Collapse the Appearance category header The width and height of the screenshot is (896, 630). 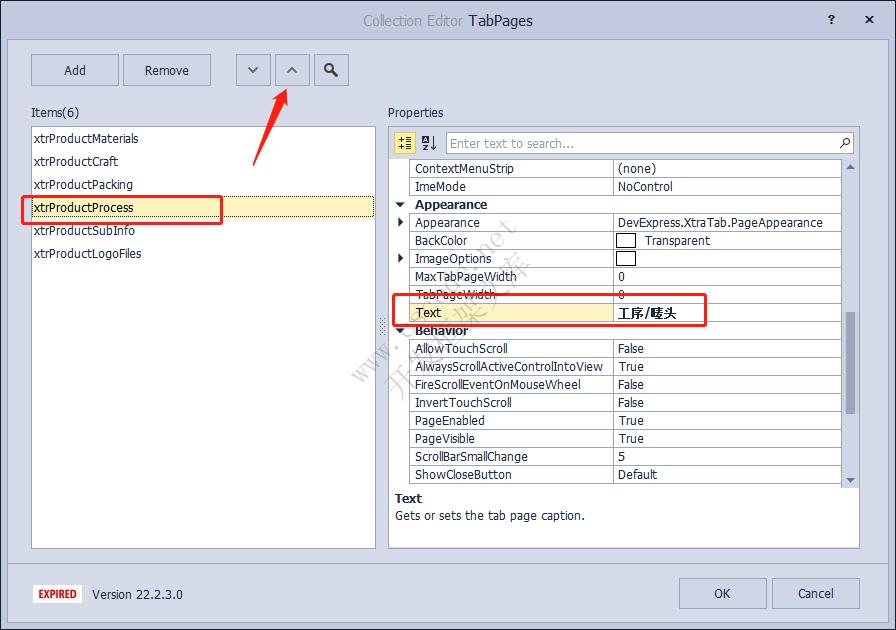pos(402,205)
